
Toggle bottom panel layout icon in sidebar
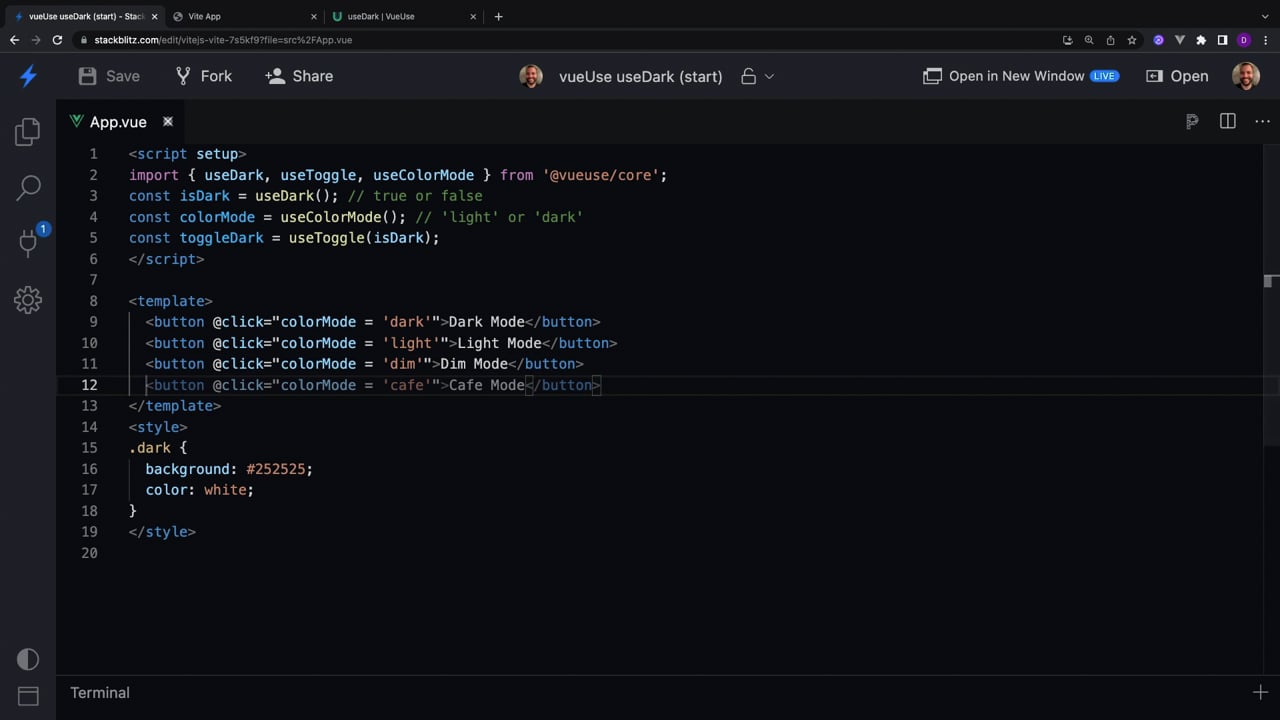[28, 696]
